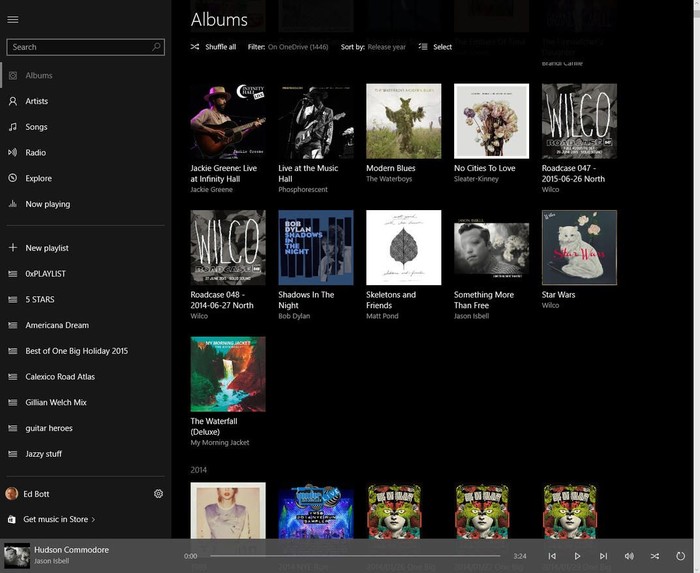Click Shuffle all button
The image size is (700, 573).
pyautogui.click(x=213, y=47)
